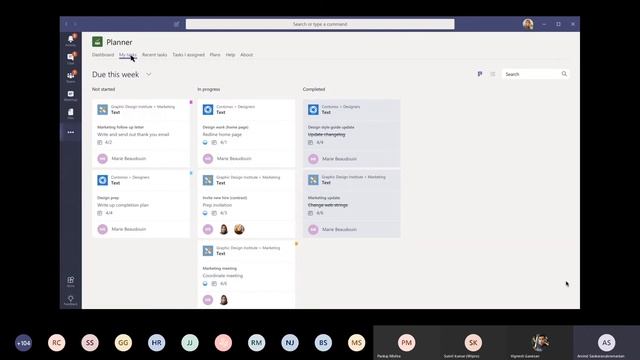Click the plan icon on Invite new hire card
The height and width of the screenshot is (360, 640).
[208, 180]
